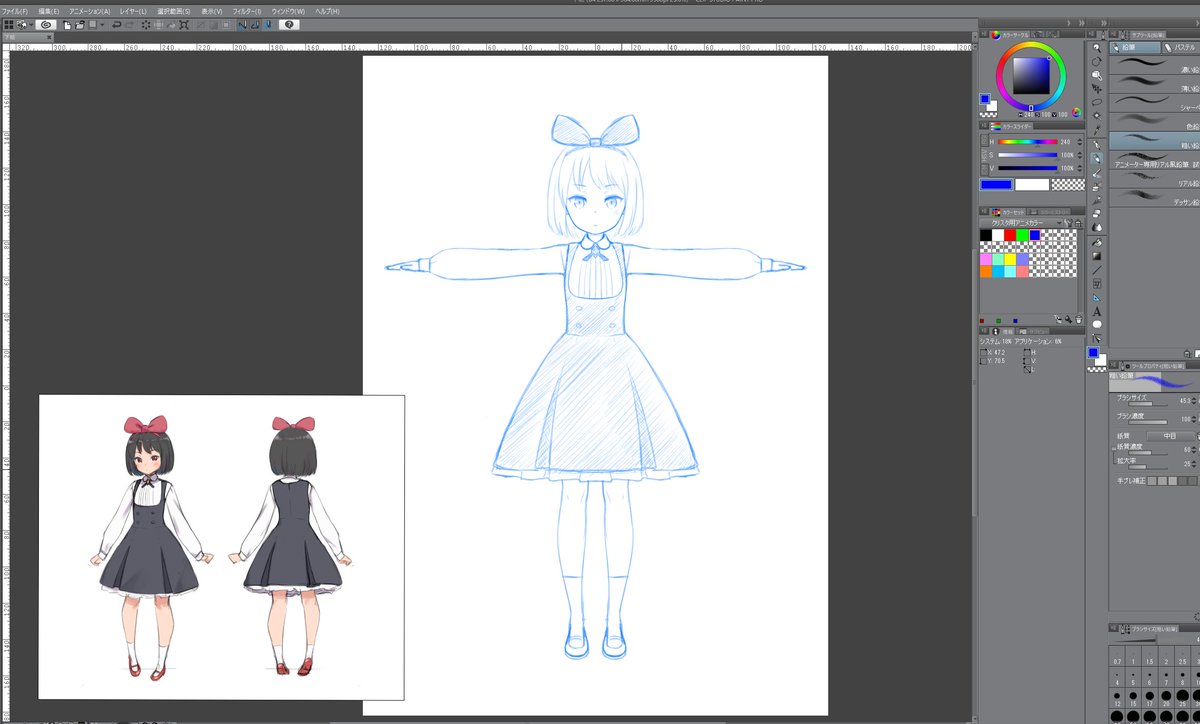1200x724 pixels.
Task: Click the Undo arrow icon
Action: coord(117,25)
